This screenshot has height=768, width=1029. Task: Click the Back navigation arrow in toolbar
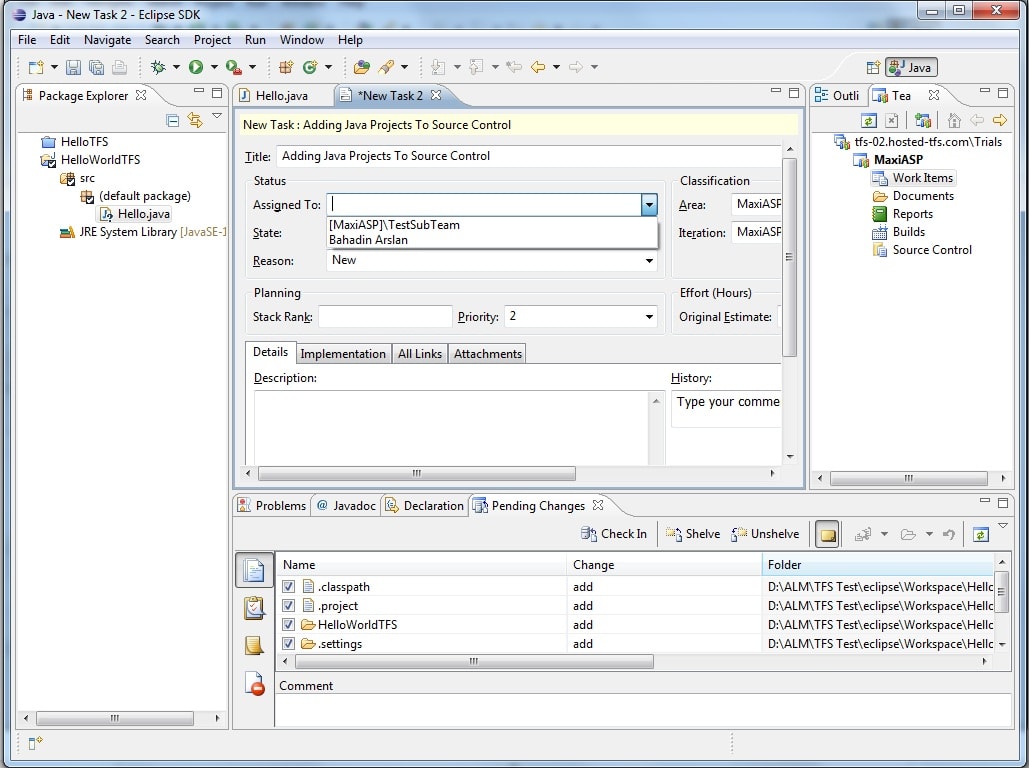538,67
